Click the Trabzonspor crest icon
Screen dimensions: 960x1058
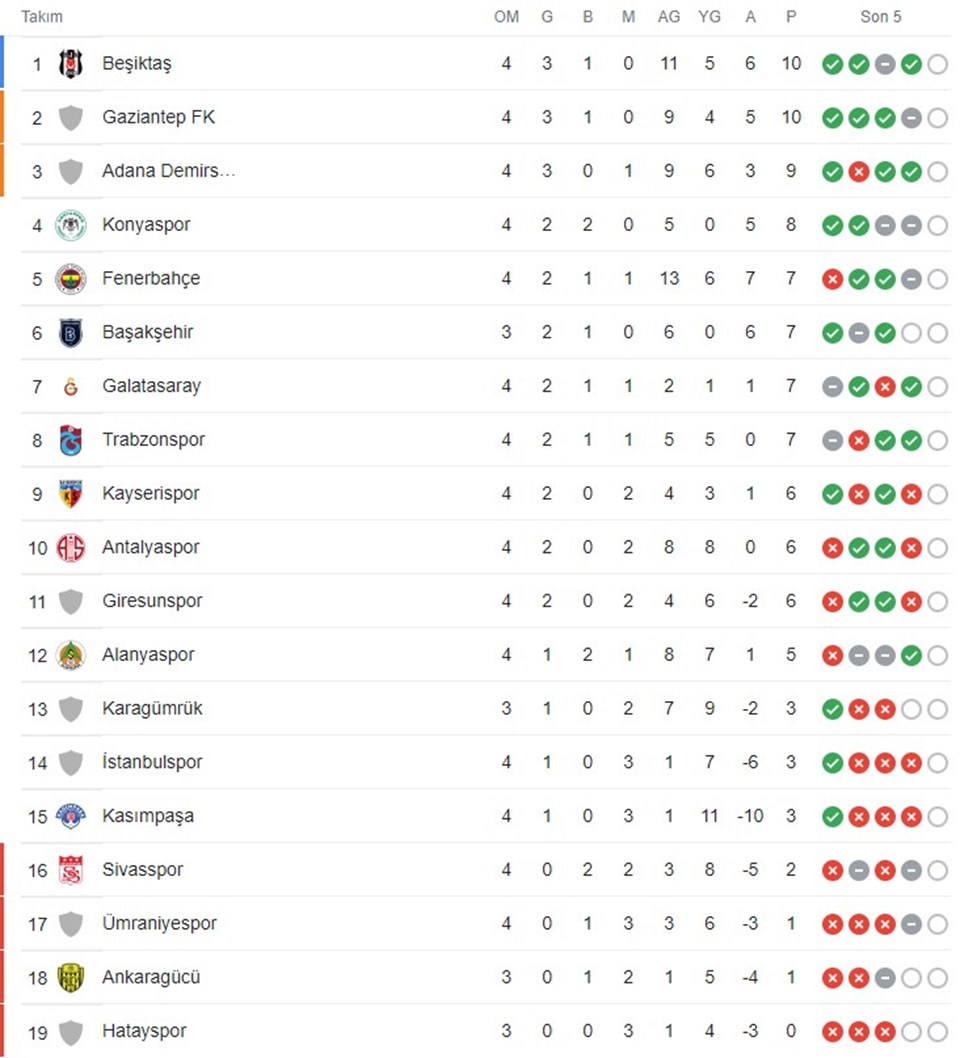pyautogui.click(x=70, y=441)
